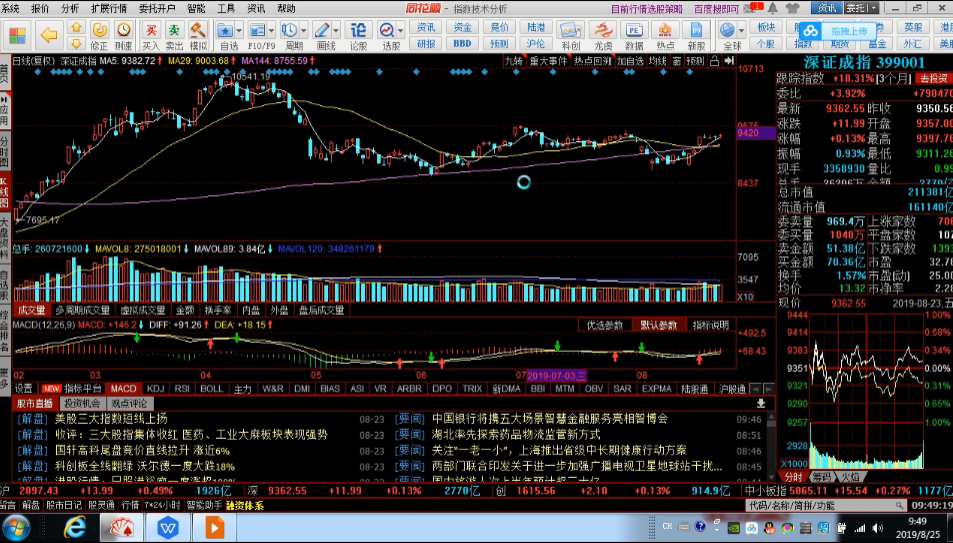Open the 扩展行情 menu
The height and width of the screenshot is (543, 953).
click(x=109, y=9)
